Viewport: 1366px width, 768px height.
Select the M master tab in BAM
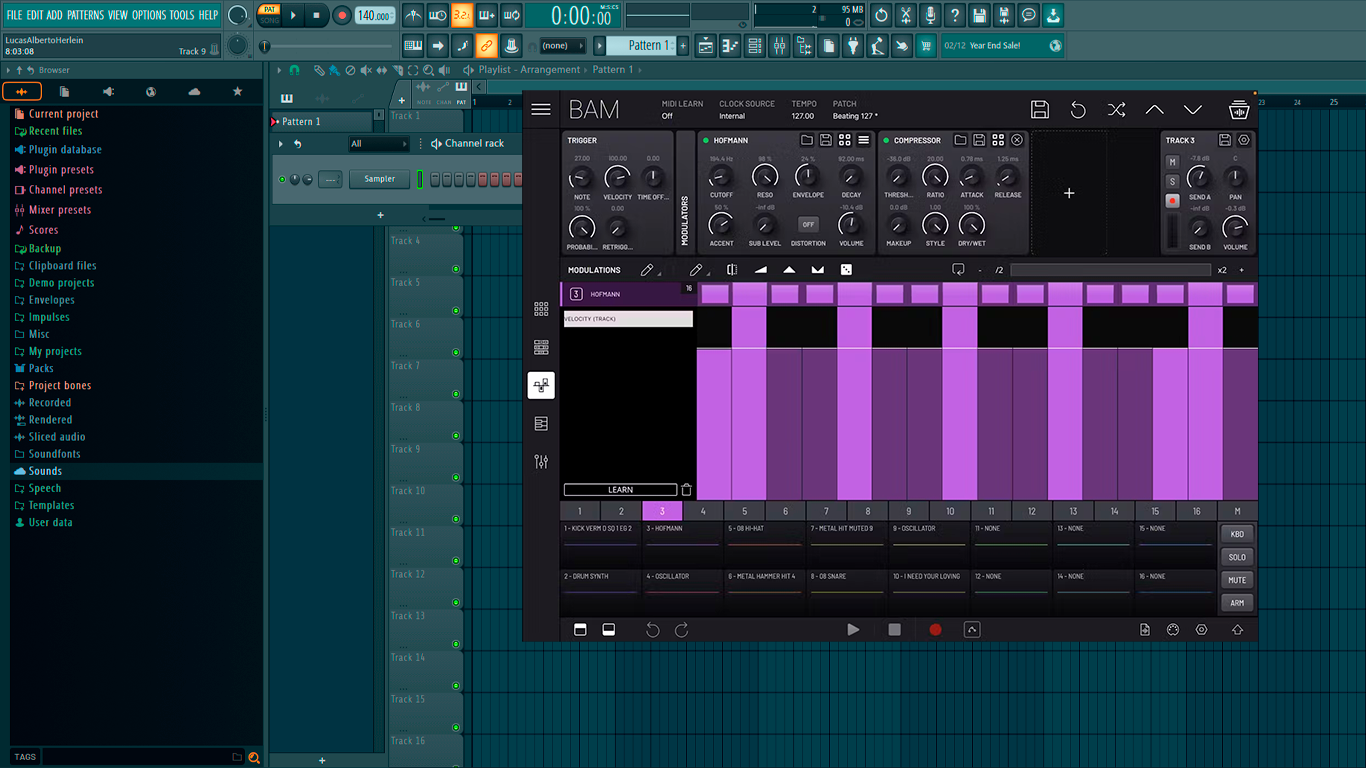pyautogui.click(x=1237, y=511)
